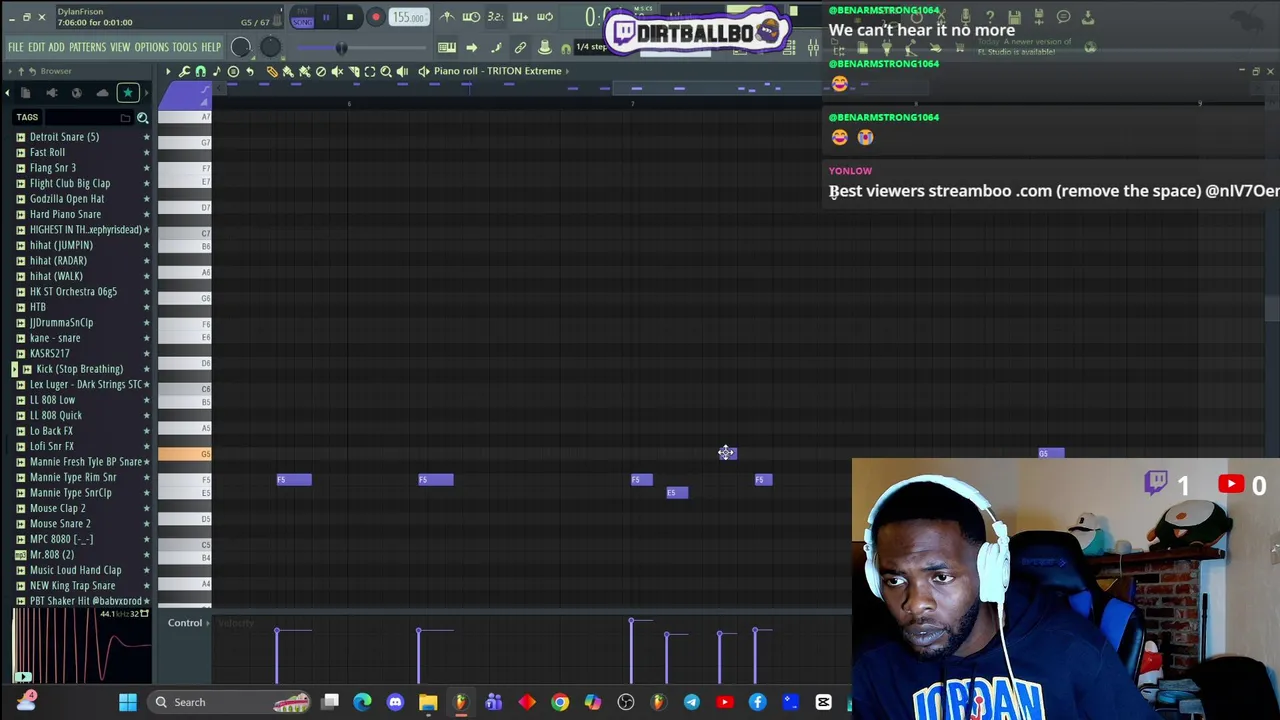Screen dimensions: 1280x720
Task: Open the piano roll options arrow menu
Action: point(168,71)
